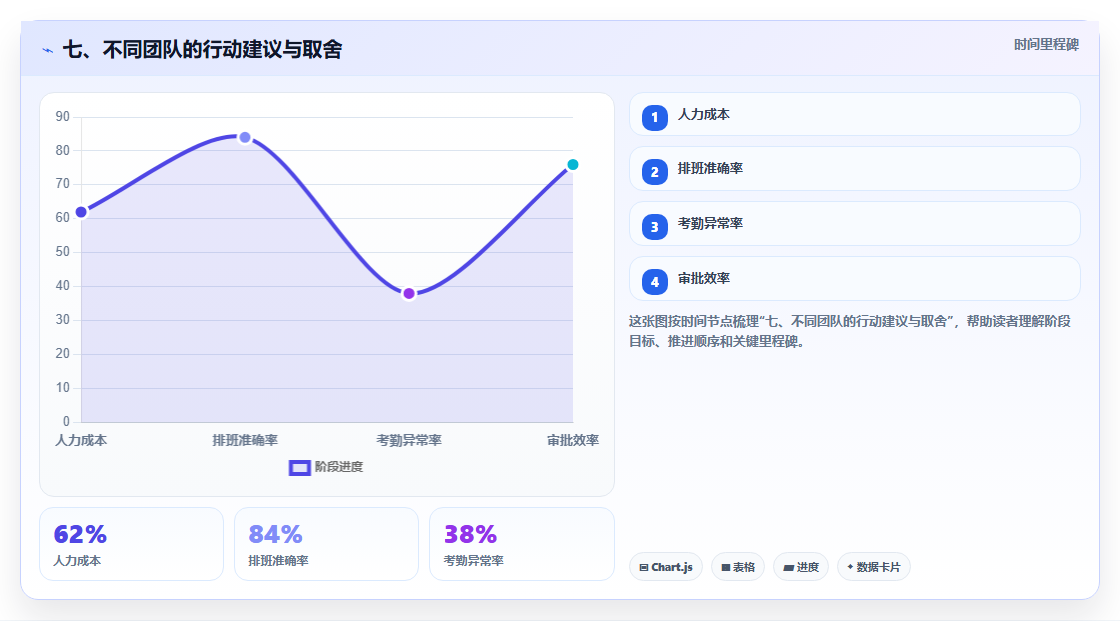This screenshot has height=621, width=1120.
Task: Click the 38% value in the stat card
Action: (x=470, y=535)
